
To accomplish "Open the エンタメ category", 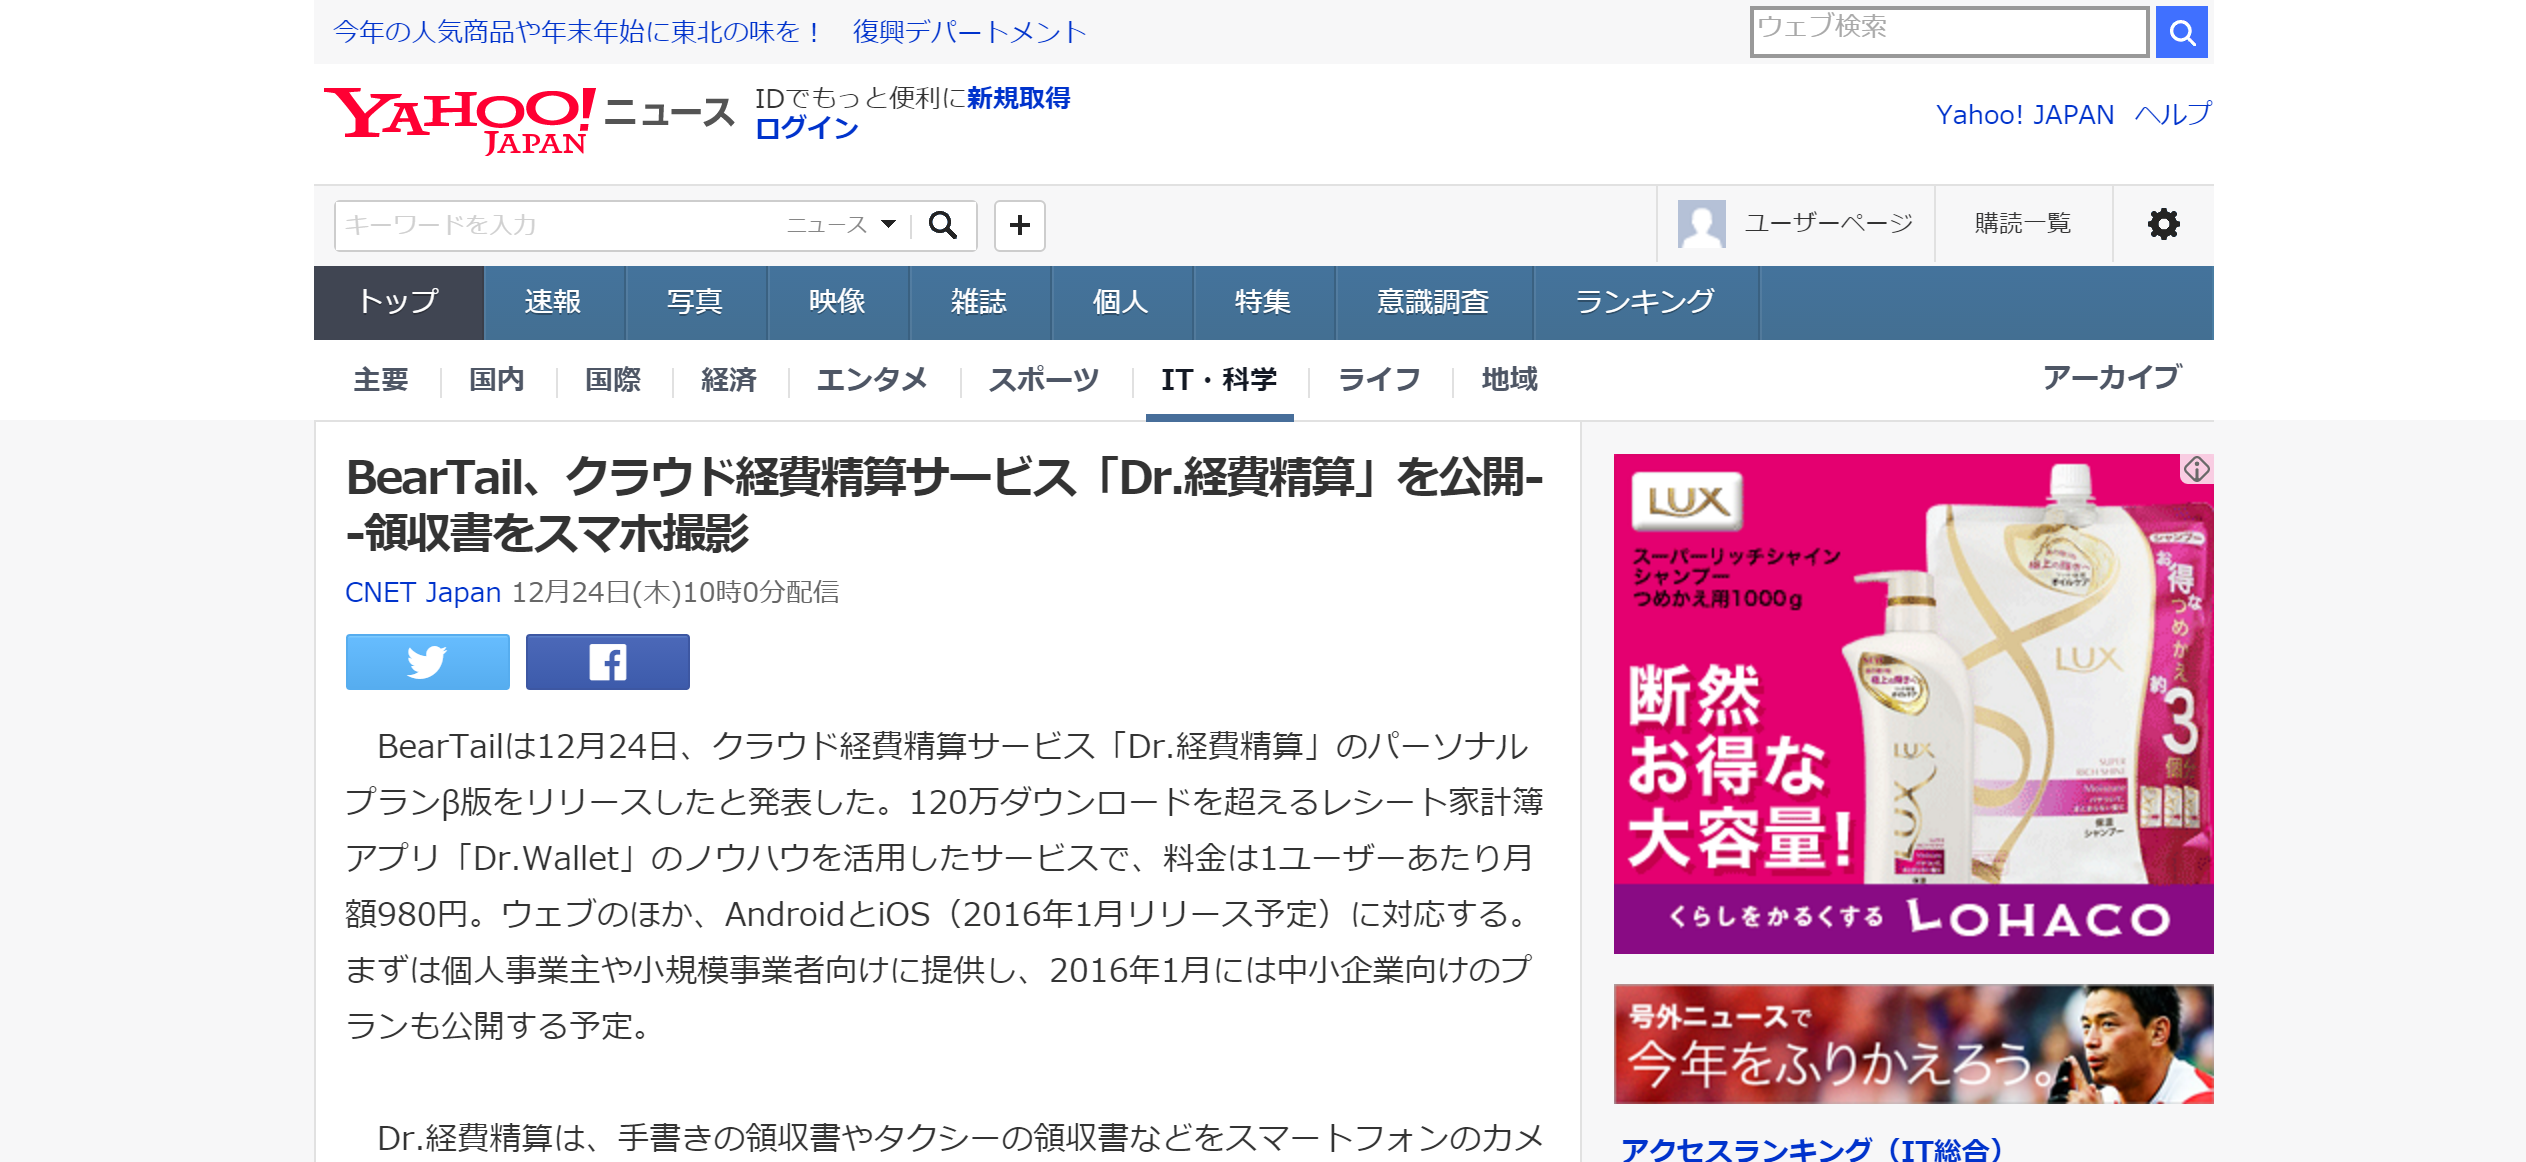I will click(871, 380).
